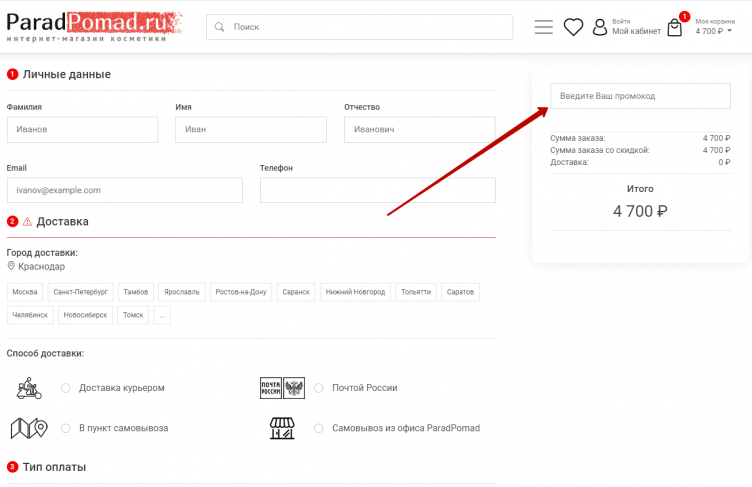Select Доставка курьером radio button
This screenshot has height=487, width=752.
(65, 388)
